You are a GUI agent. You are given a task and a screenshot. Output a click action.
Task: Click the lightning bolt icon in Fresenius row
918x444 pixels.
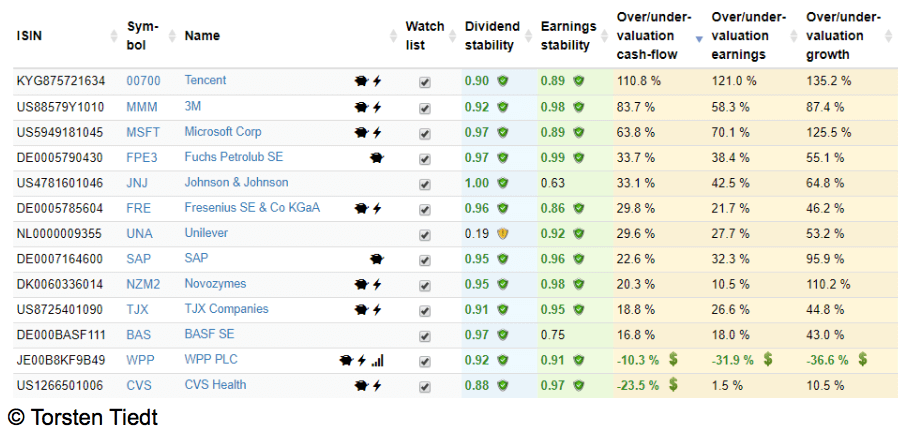point(377,208)
